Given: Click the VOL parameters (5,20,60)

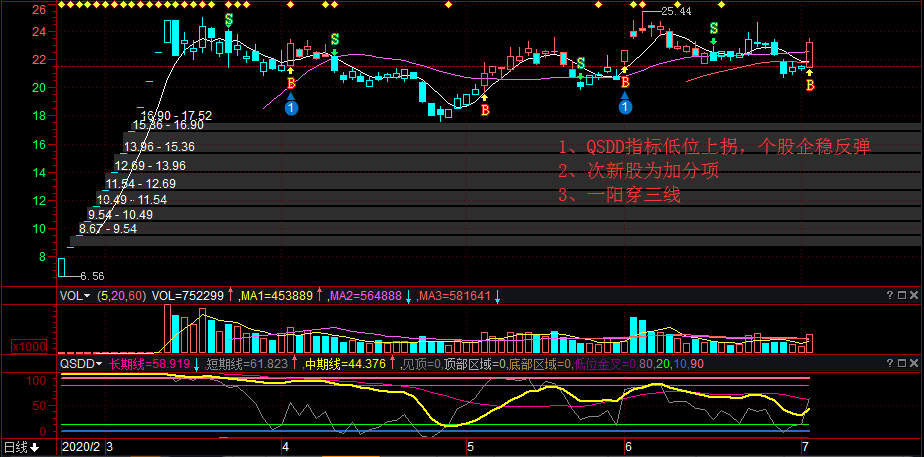Looking at the screenshot, I should click(121, 296).
